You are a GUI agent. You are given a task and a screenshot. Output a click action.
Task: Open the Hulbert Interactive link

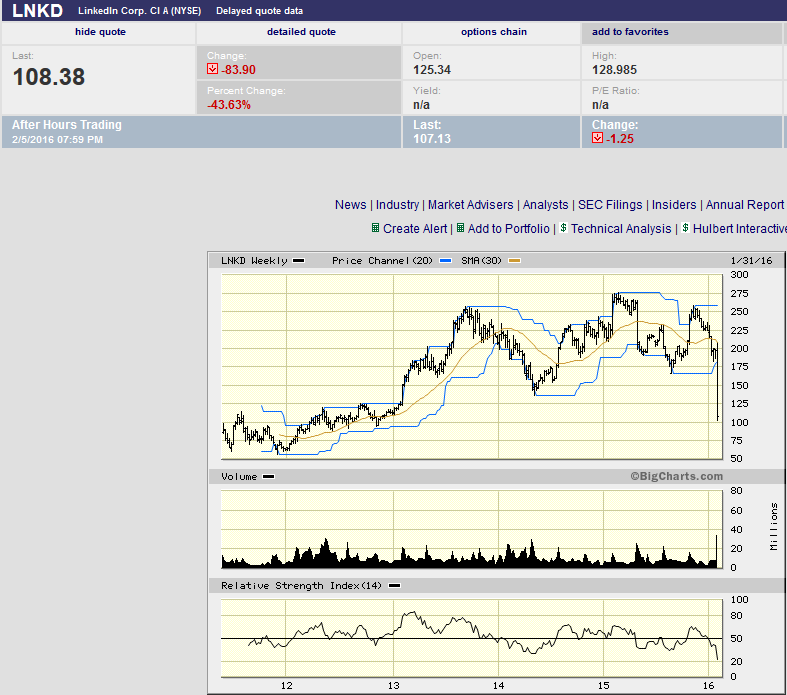[x=739, y=228]
